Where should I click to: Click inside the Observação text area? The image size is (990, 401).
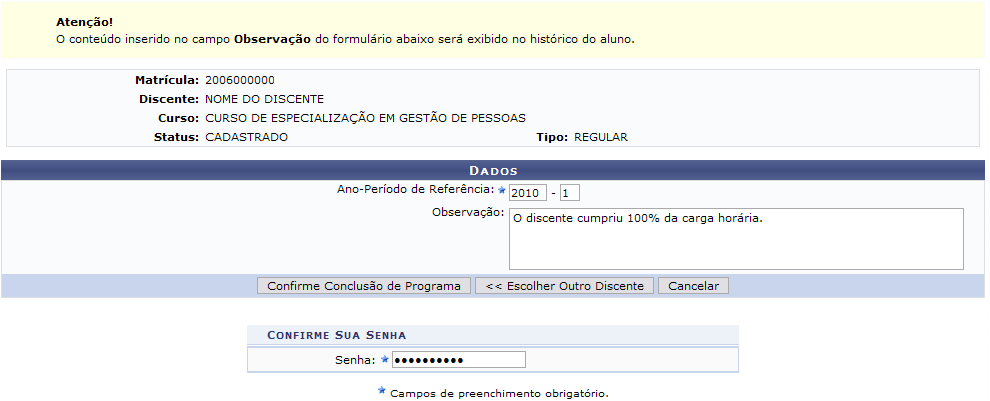pyautogui.click(x=735, y=239)
